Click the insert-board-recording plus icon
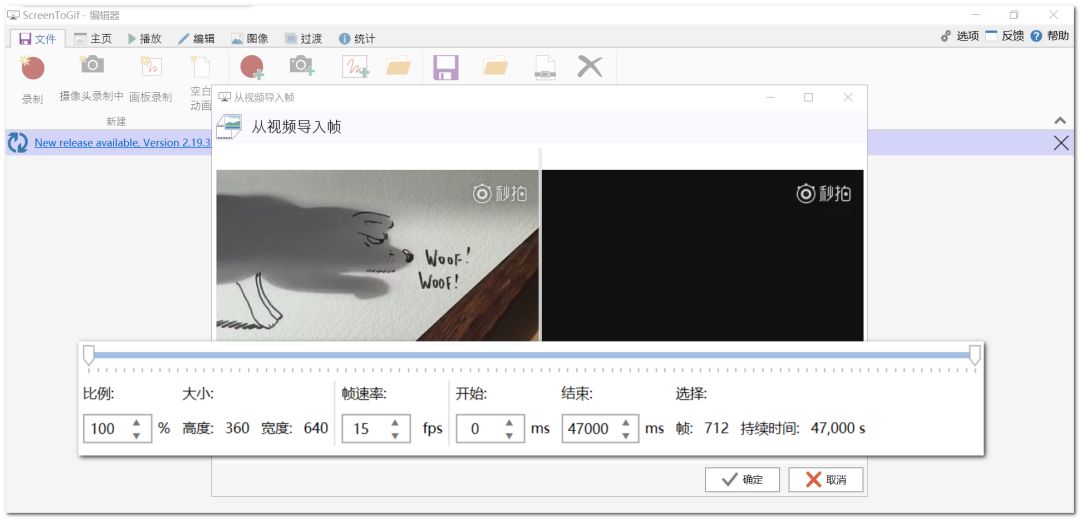Viewport: 1080px width, 519px height. 355,66
